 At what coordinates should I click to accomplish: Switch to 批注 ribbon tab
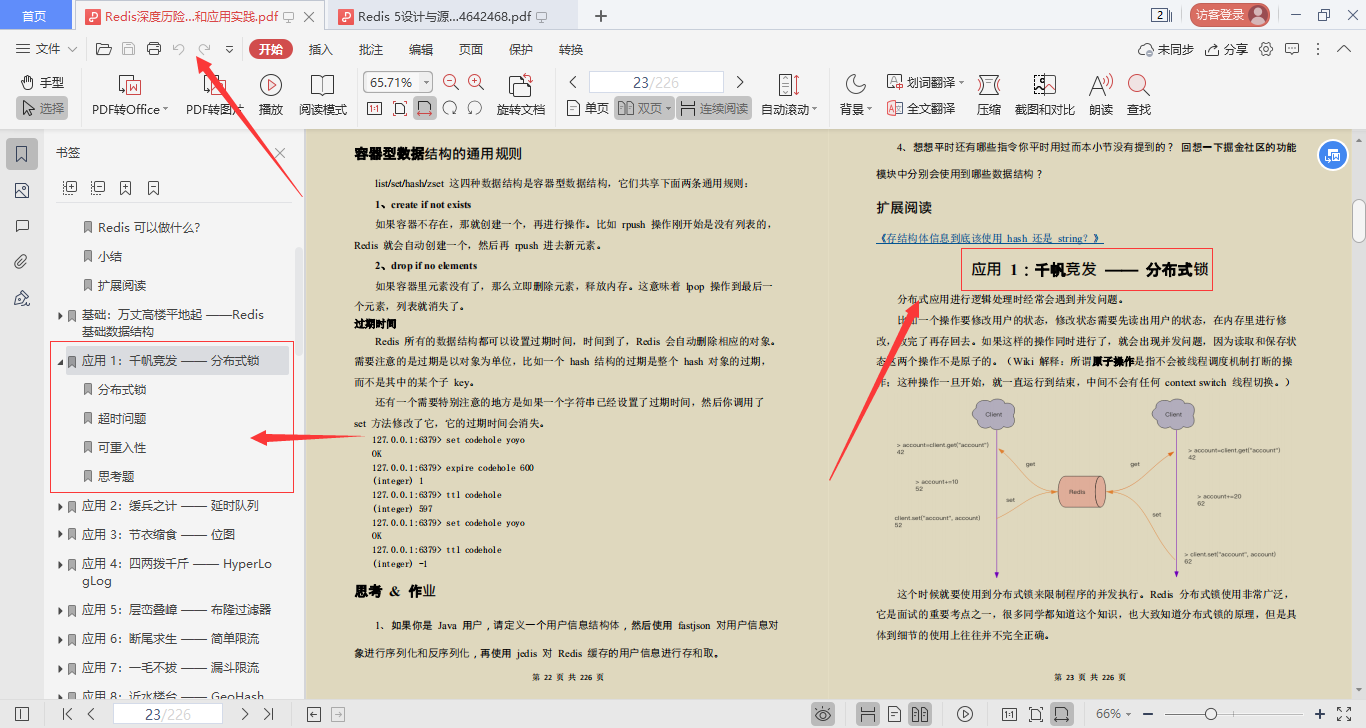tap(371, 49)
